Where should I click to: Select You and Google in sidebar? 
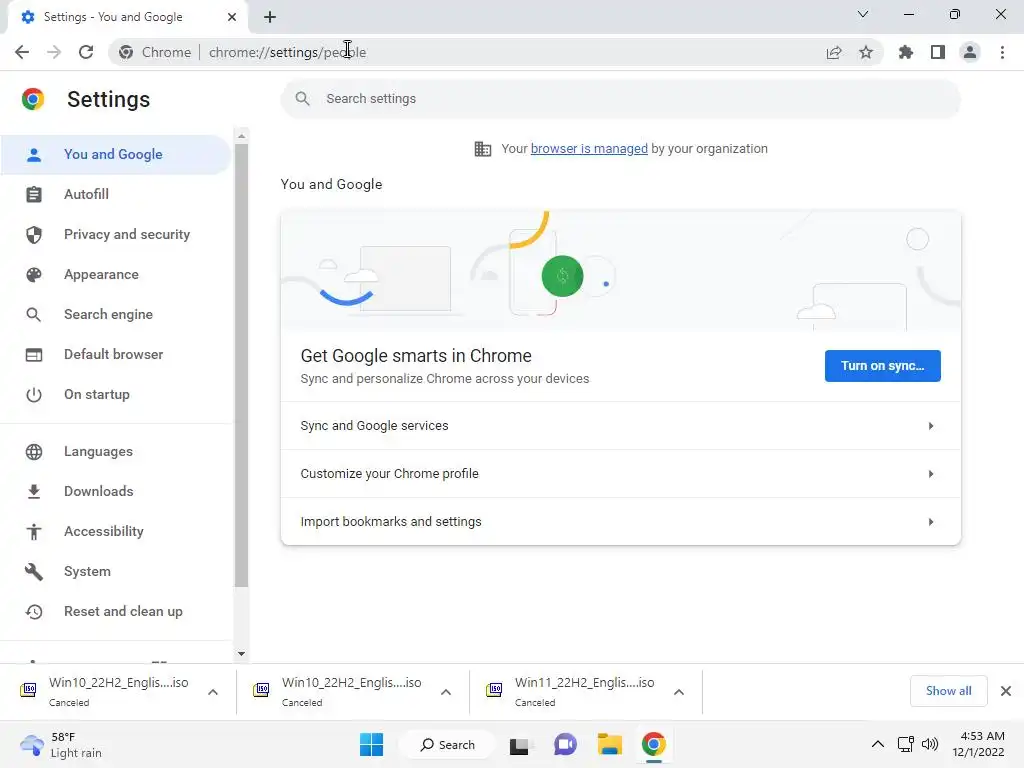coord(116,155)
